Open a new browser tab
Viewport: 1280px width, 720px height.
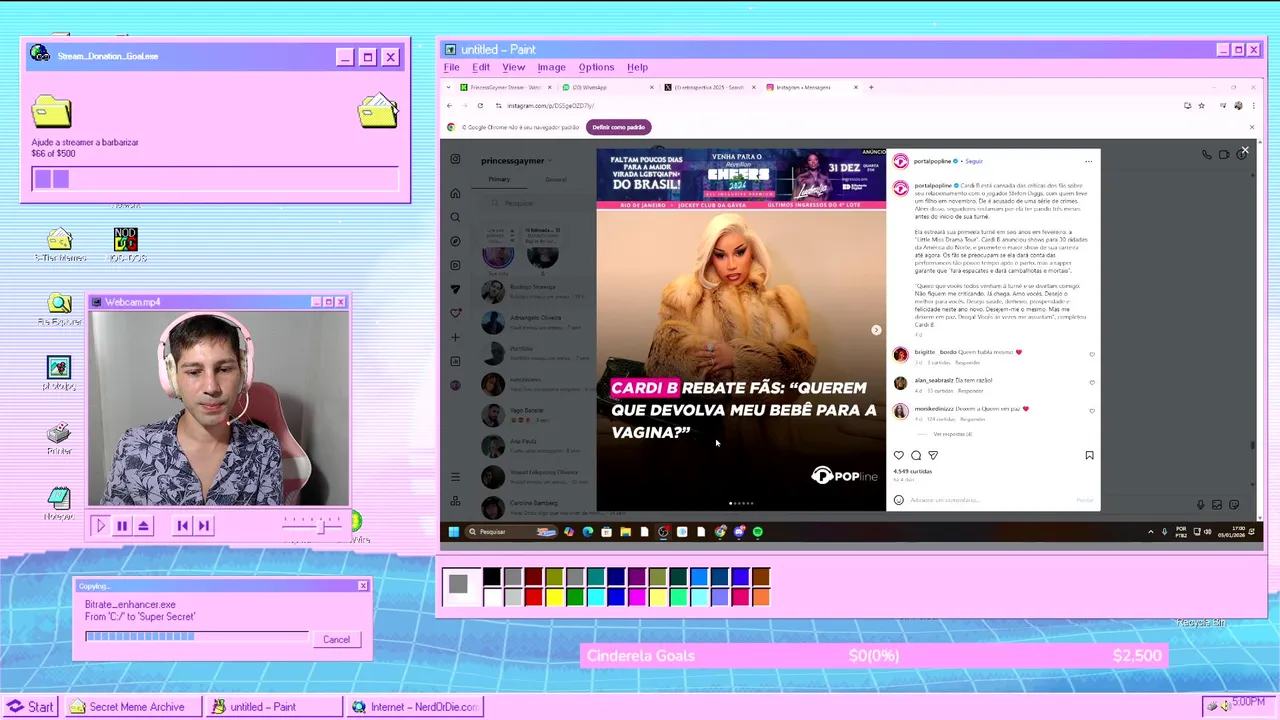(871, 87)
